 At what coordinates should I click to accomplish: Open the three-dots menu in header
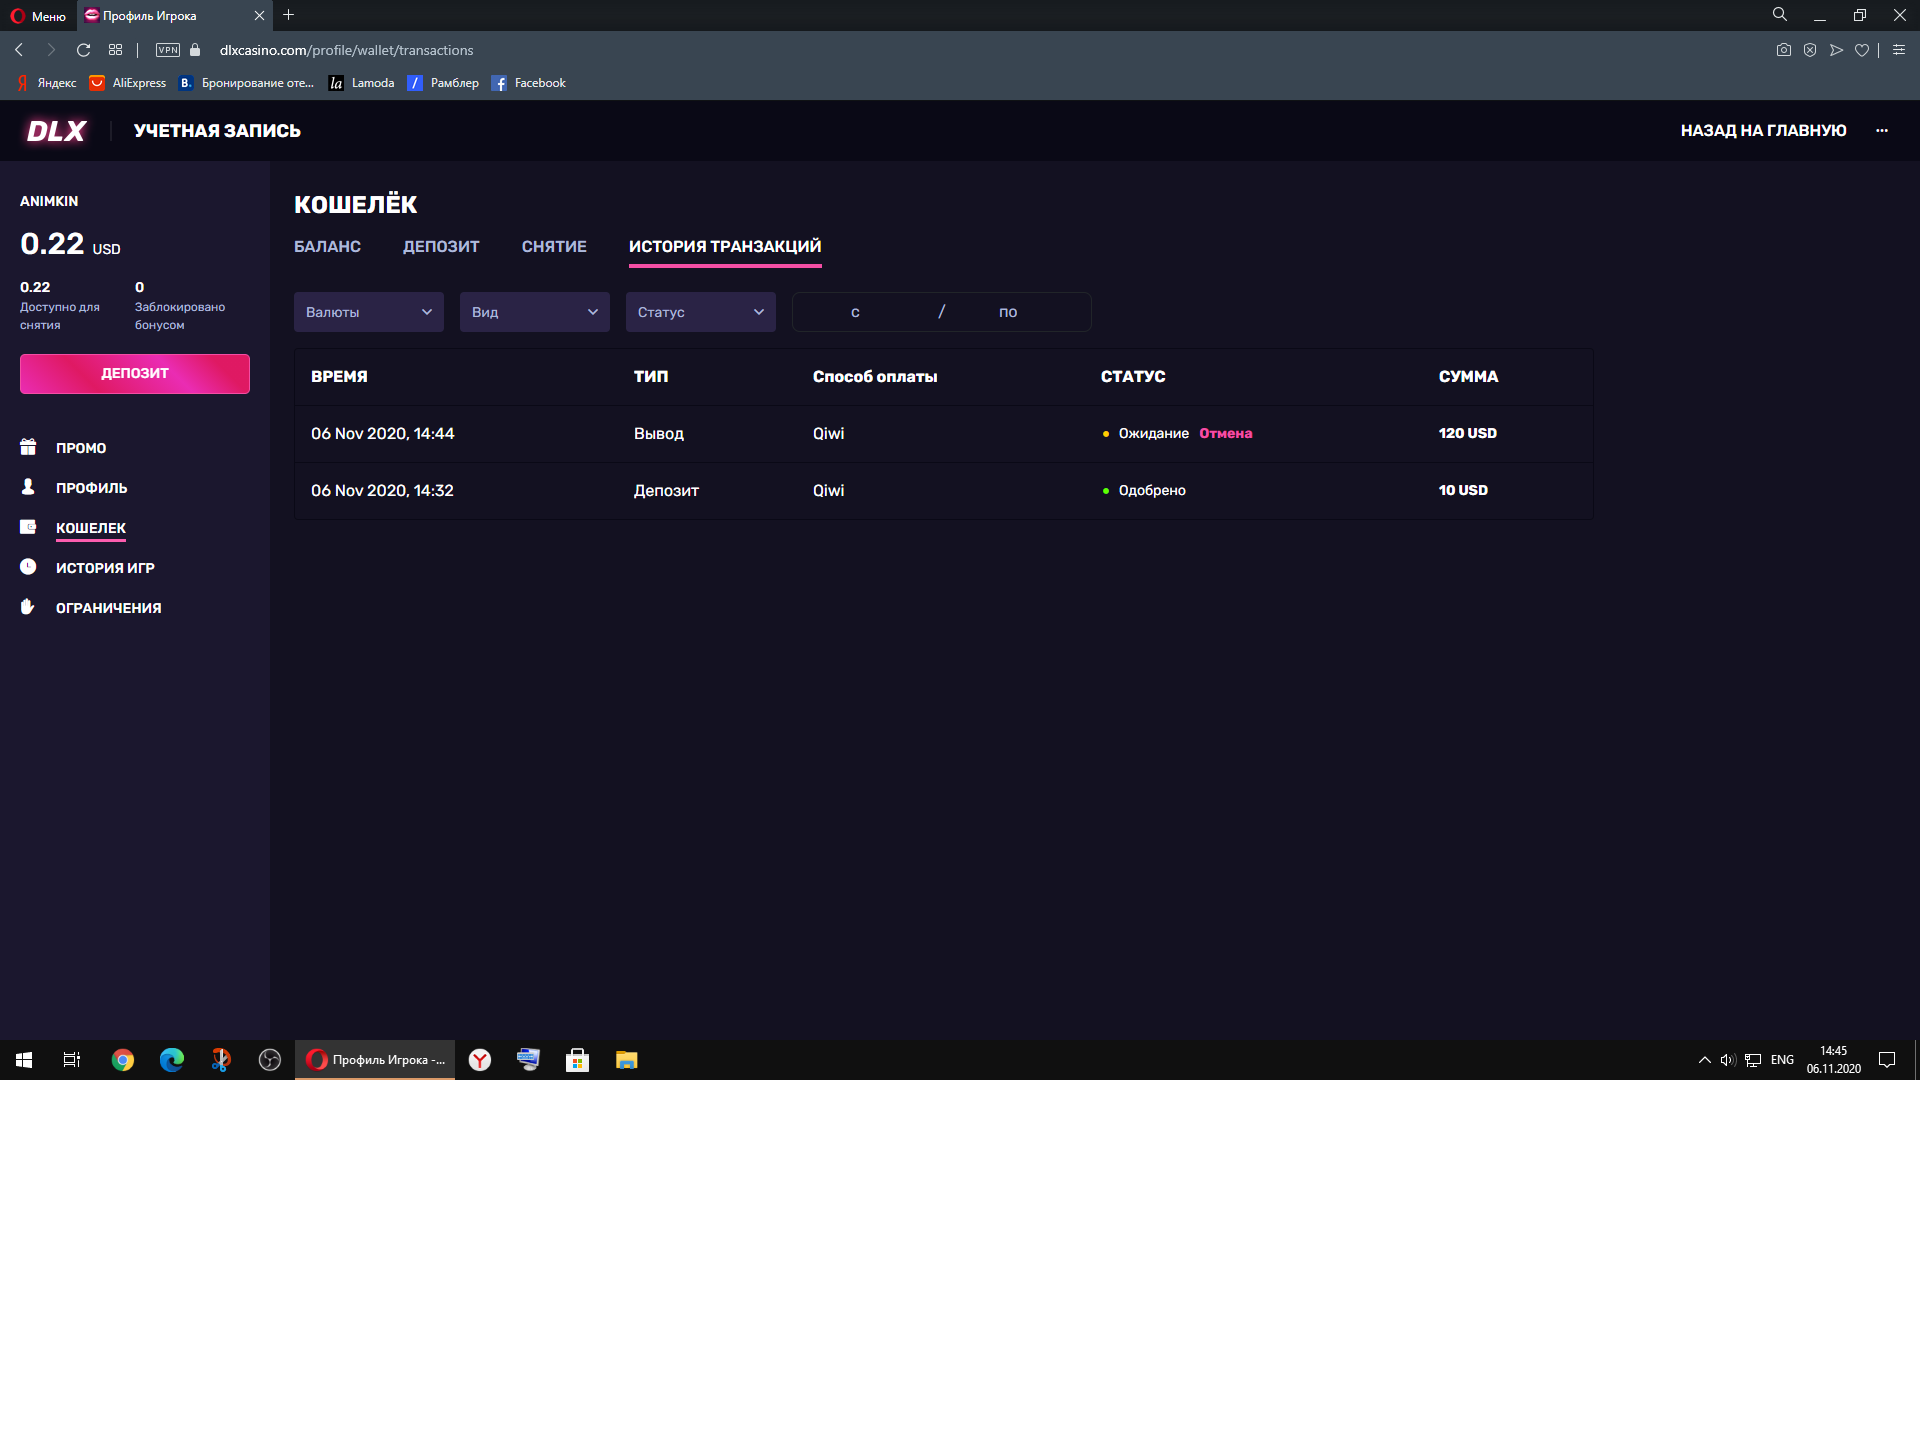point(1882,131)
